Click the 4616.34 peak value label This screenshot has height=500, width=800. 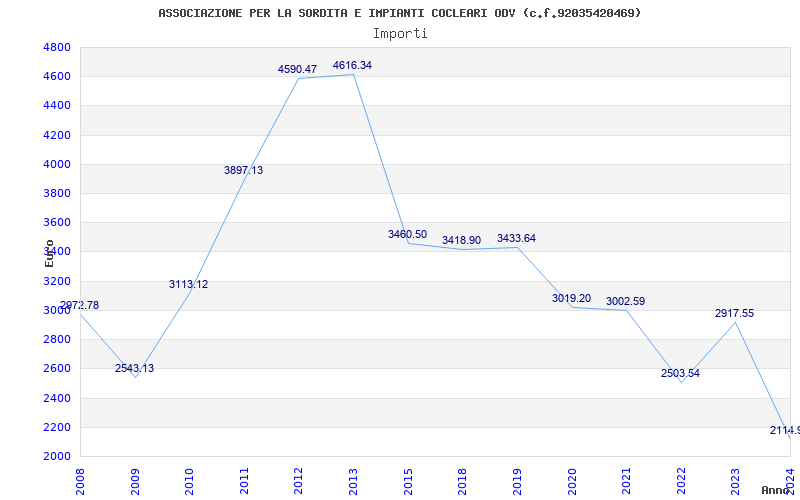coord(353,66)
